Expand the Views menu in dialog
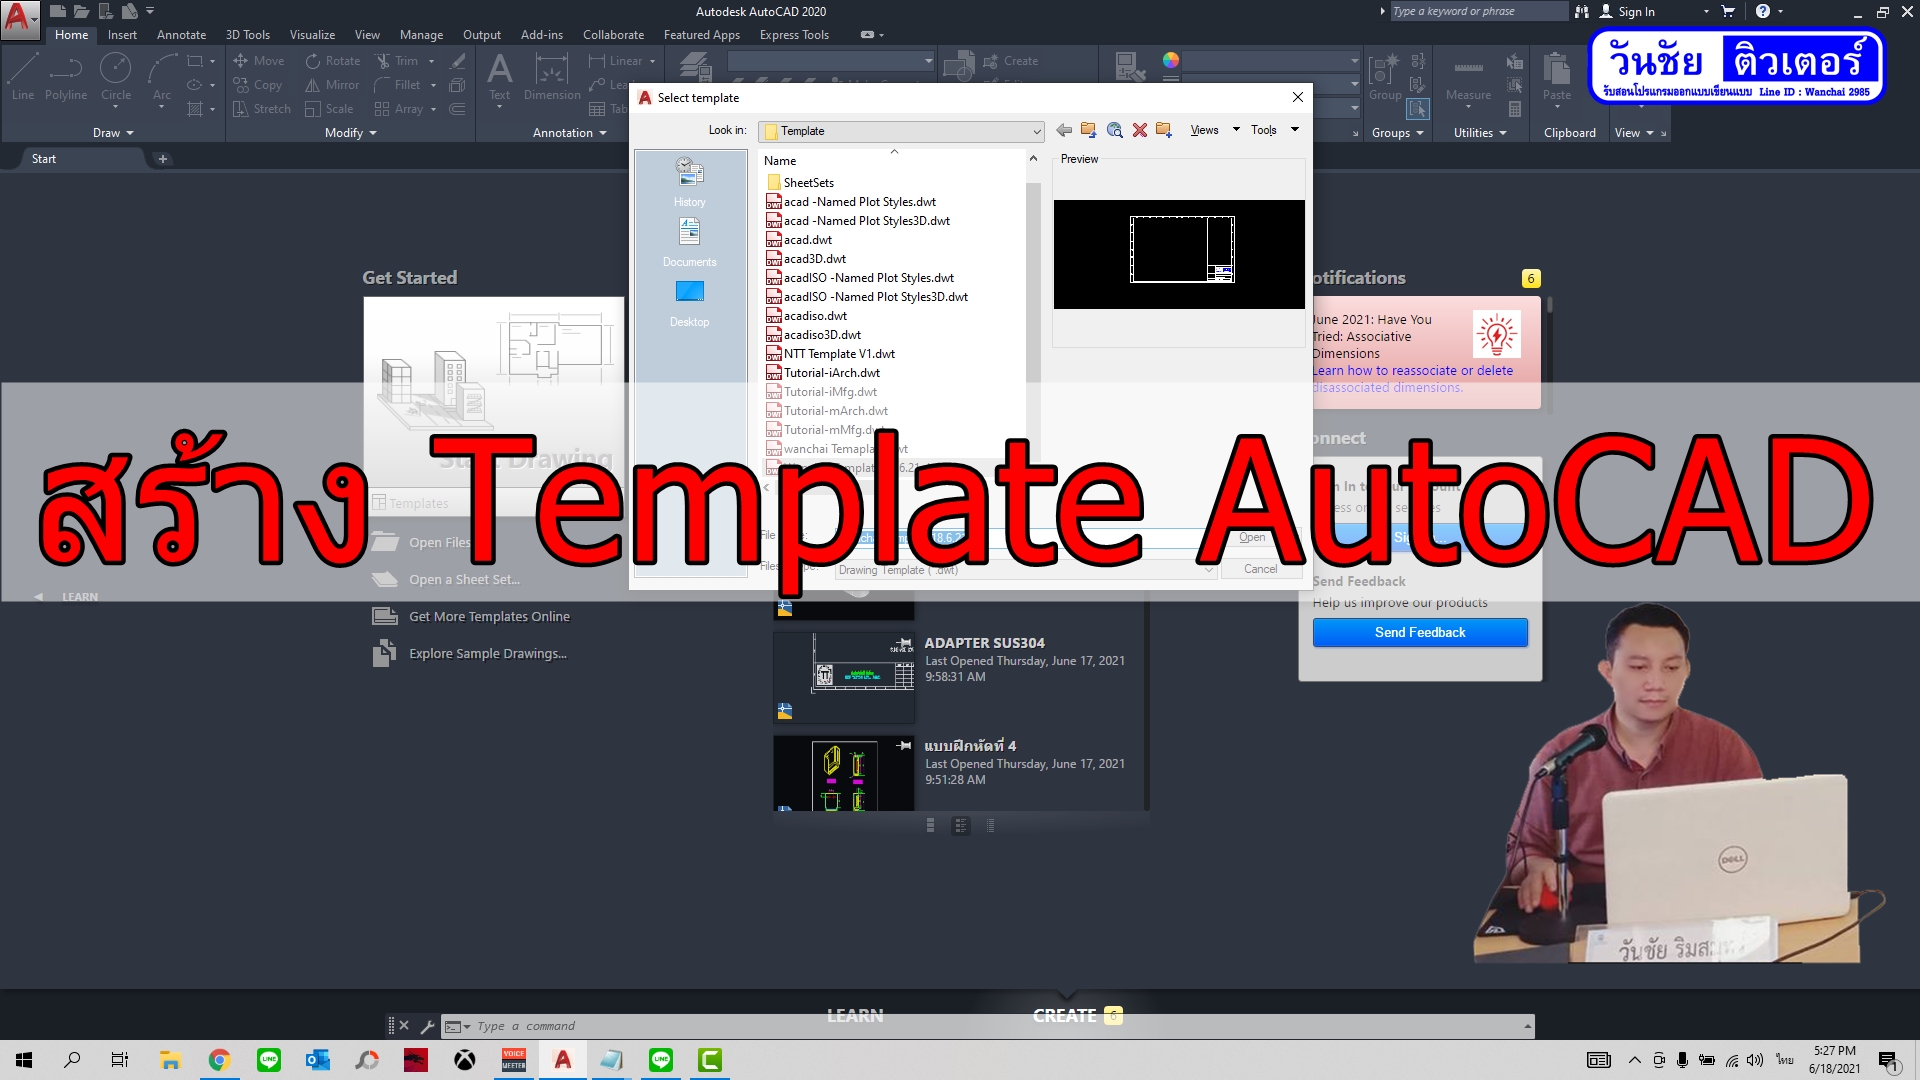Image resolution: width=1925 pixels, height=1080 pixels. click(1215, 130)
